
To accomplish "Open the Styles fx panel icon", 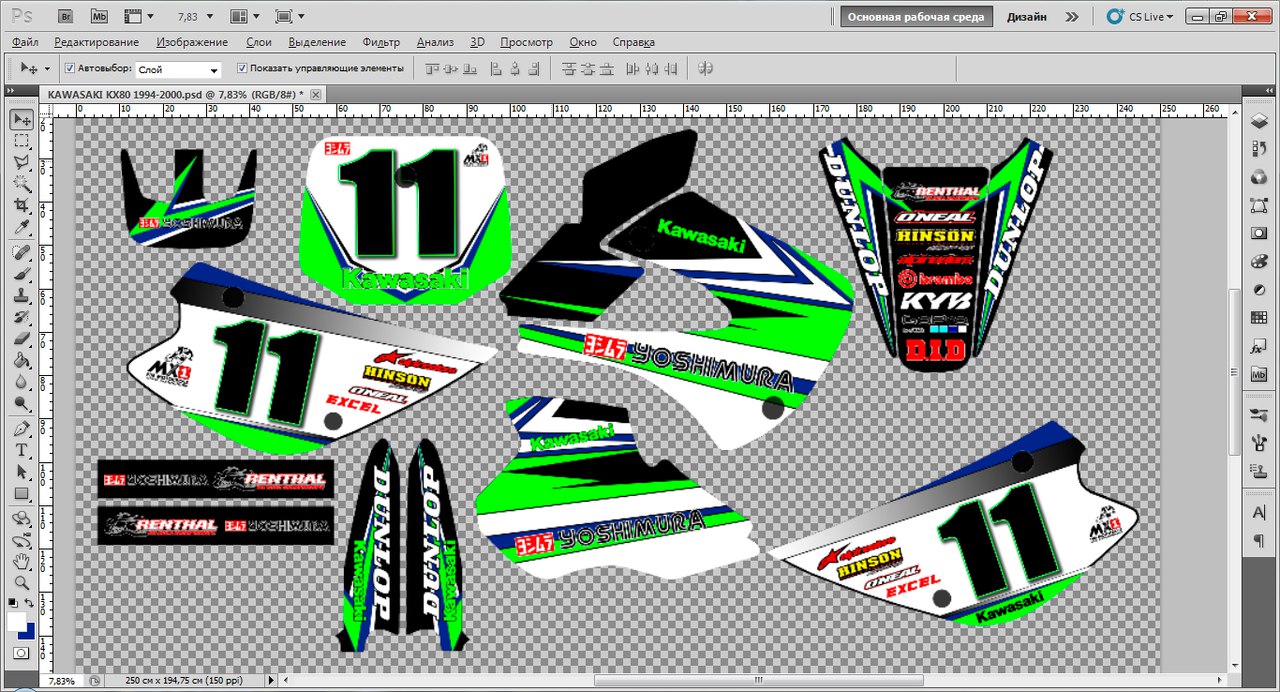I will pyautogui.click(x=1259, y=345).
